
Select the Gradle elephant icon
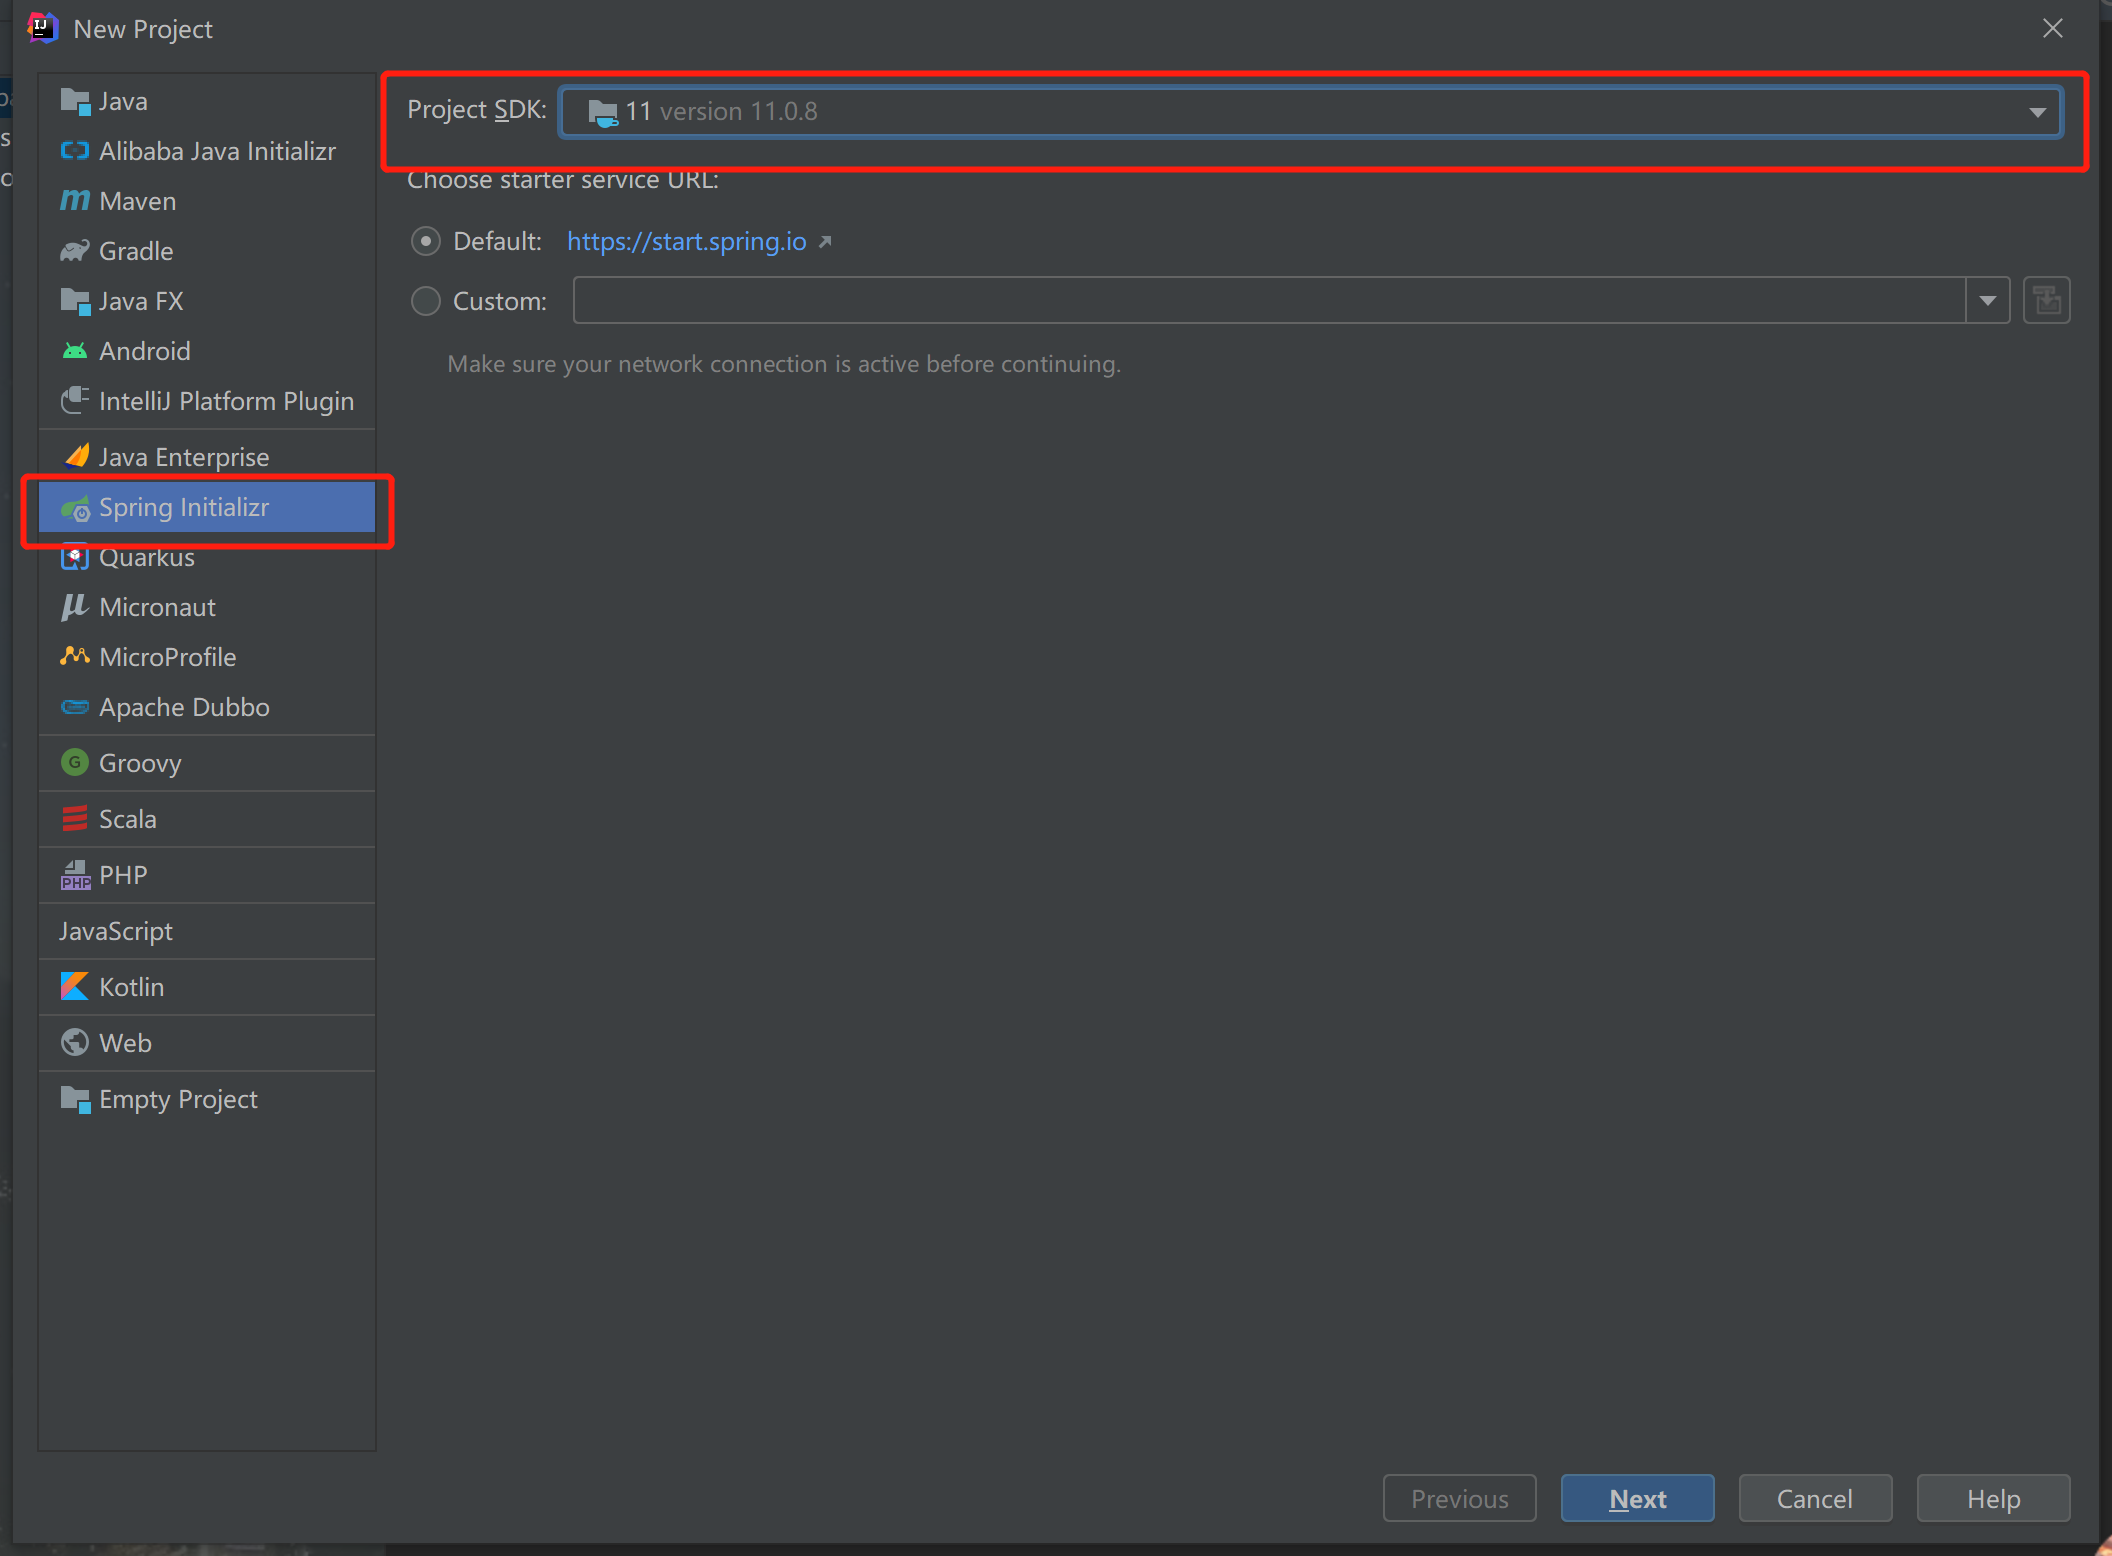pyautogui.click(x=74, y=251)
